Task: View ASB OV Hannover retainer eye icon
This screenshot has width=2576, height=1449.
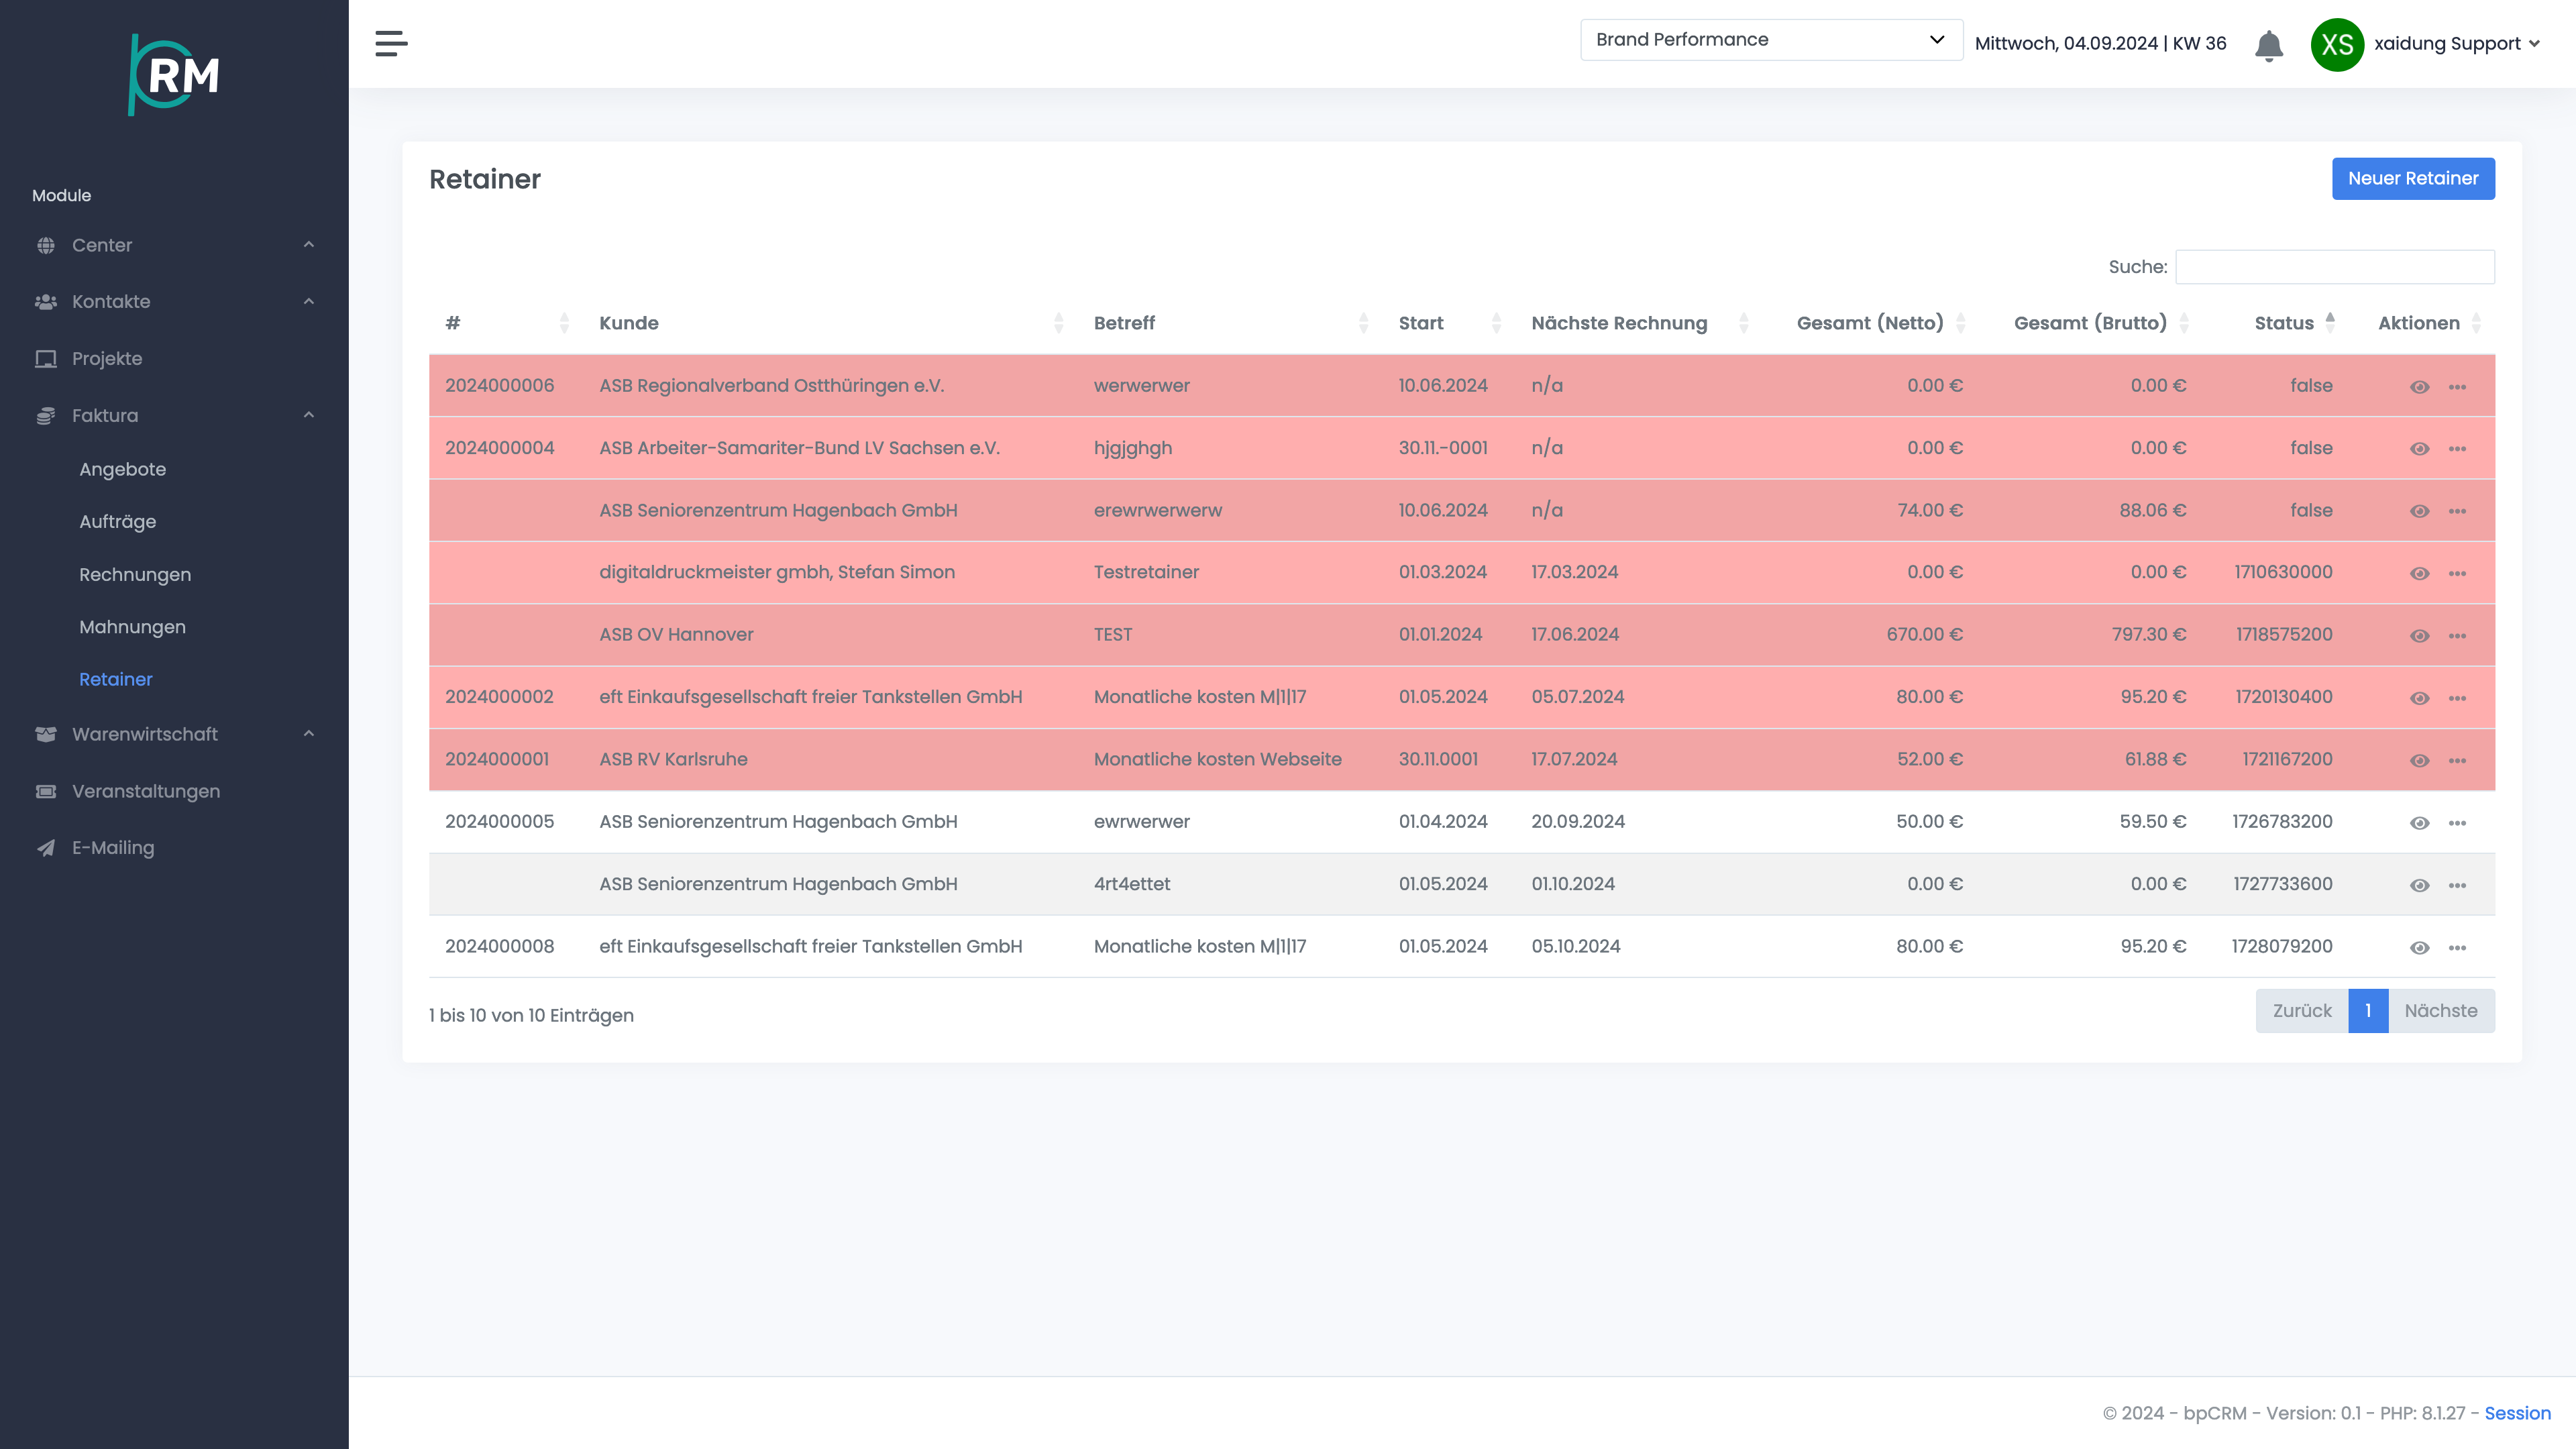Action: (2419, 636)
